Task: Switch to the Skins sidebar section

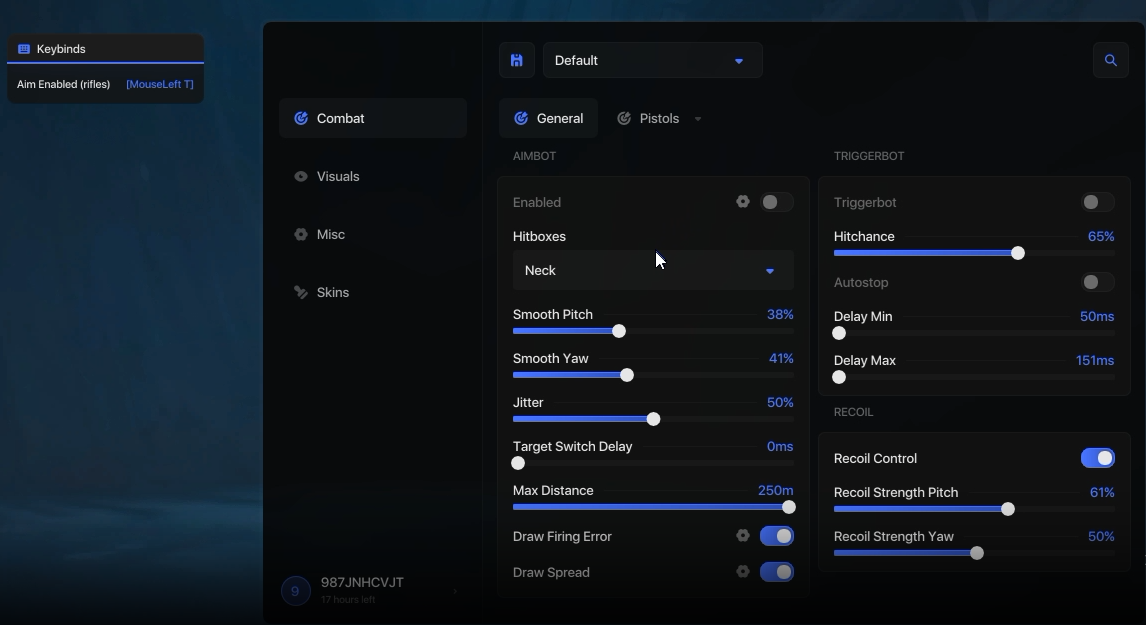Action: click(373, 292)
